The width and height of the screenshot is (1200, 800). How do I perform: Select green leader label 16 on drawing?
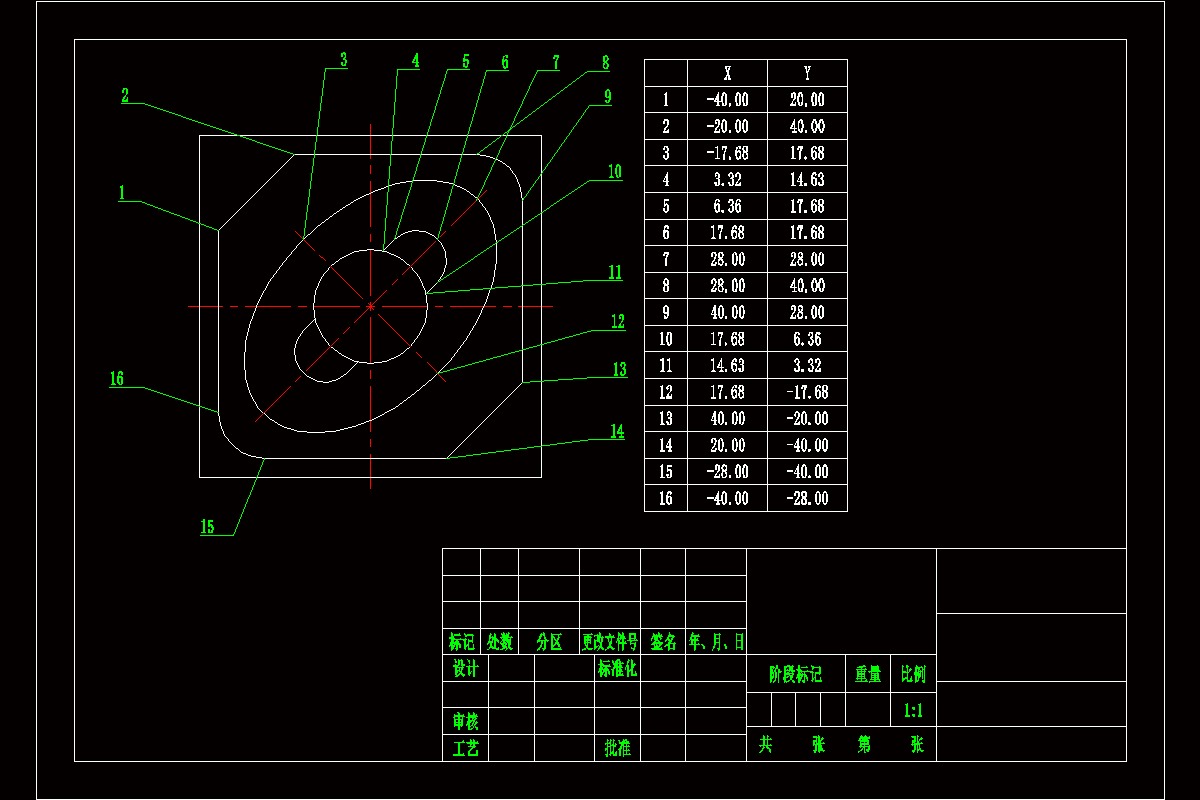(x=117, y=379)
